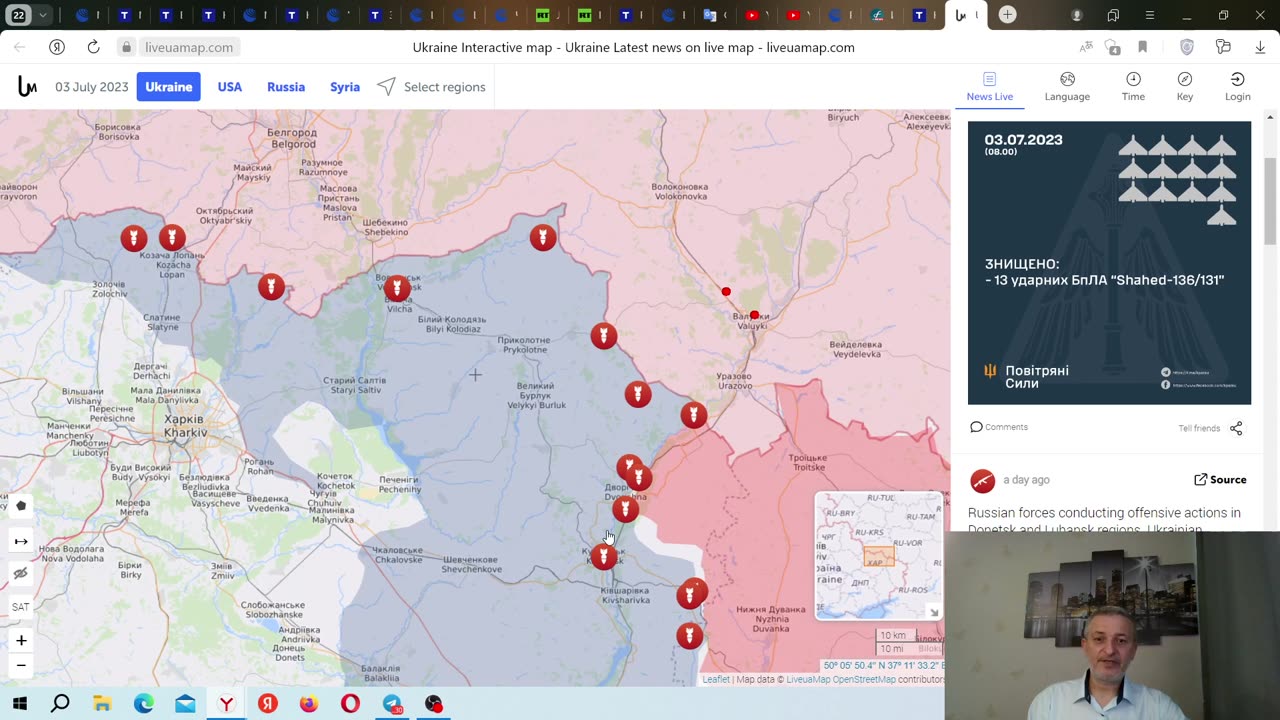Viewport: 1280px width, 720px height.
Task: Open Windows taskbar search
Action: tap(60, 704)
